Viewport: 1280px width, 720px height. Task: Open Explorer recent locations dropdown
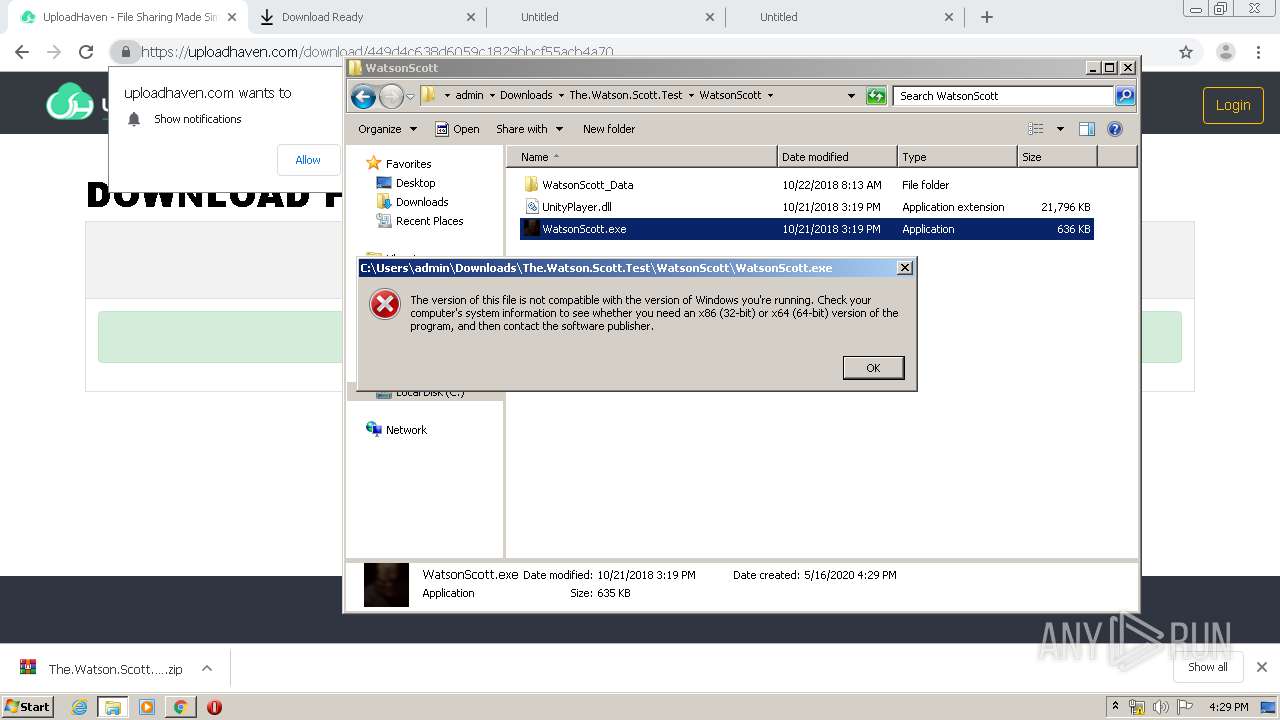(410, 96)
